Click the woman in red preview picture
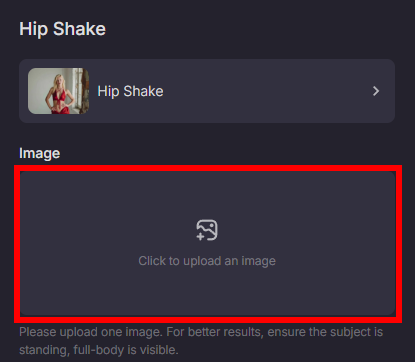This screenshot has height=362, width=415. click(58, 91)
